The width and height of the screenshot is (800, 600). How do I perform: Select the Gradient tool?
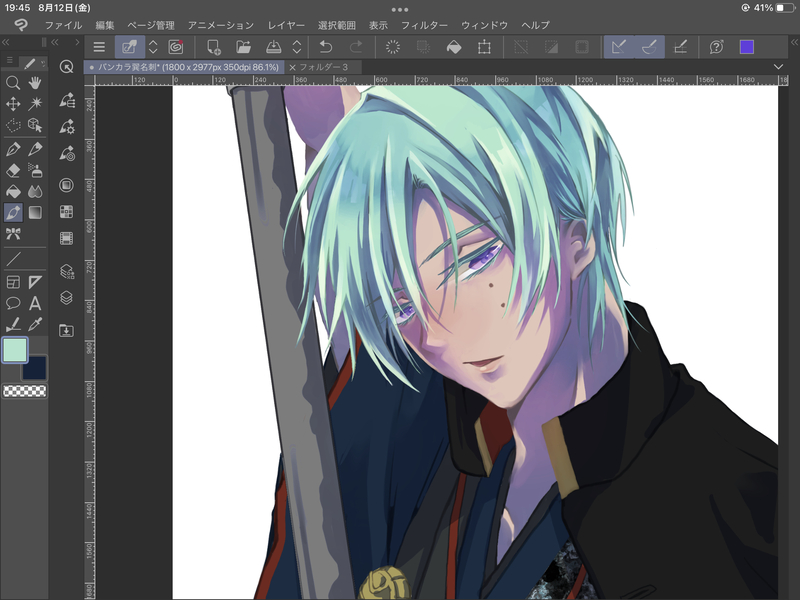35,212
